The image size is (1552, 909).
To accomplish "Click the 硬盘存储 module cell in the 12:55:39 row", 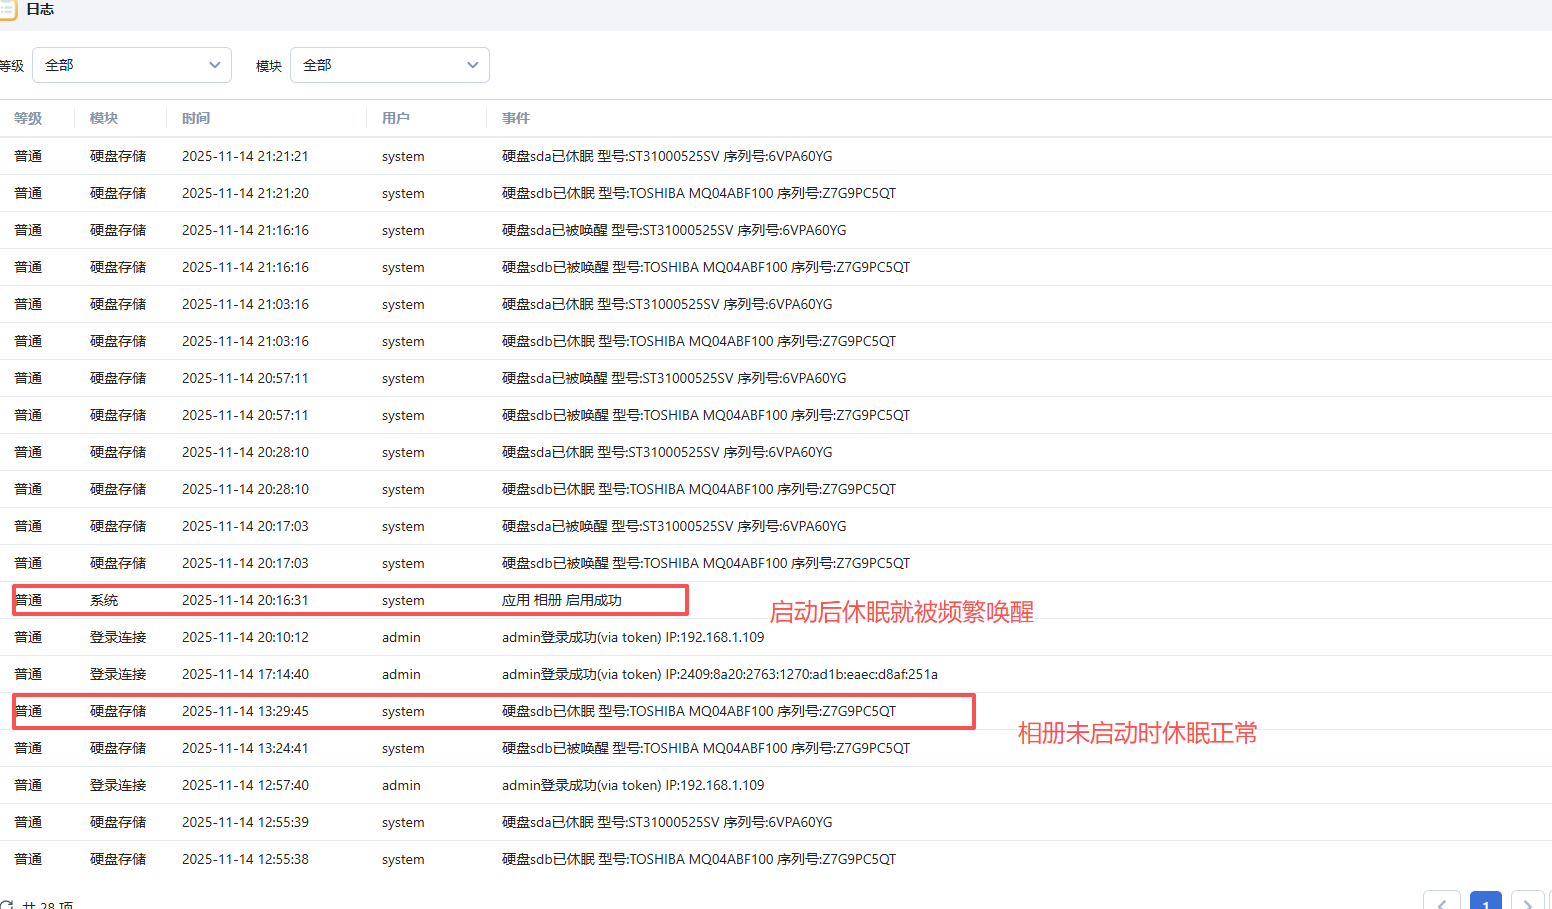I will [118, 822].
